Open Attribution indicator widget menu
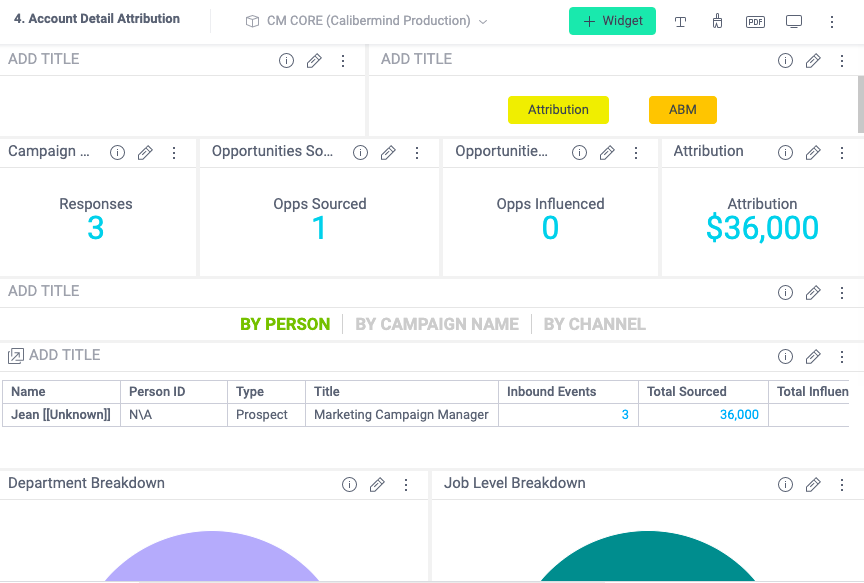This screenshot has height=583, width=864. [x=841, y=153]
